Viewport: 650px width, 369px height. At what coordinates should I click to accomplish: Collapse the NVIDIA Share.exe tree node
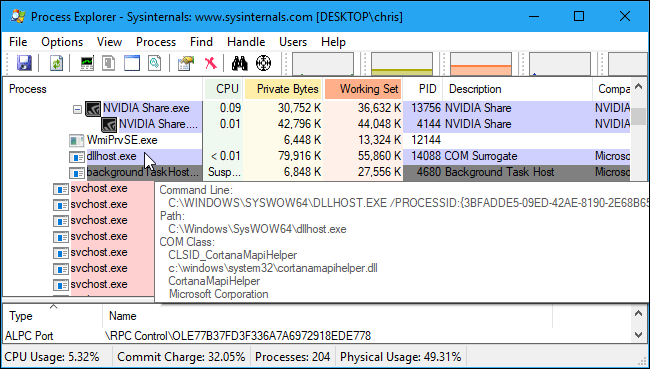tap(77, 110)
